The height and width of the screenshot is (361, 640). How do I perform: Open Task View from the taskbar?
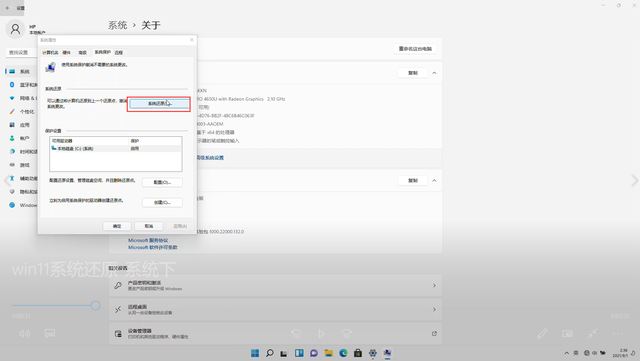coord(284,353)
